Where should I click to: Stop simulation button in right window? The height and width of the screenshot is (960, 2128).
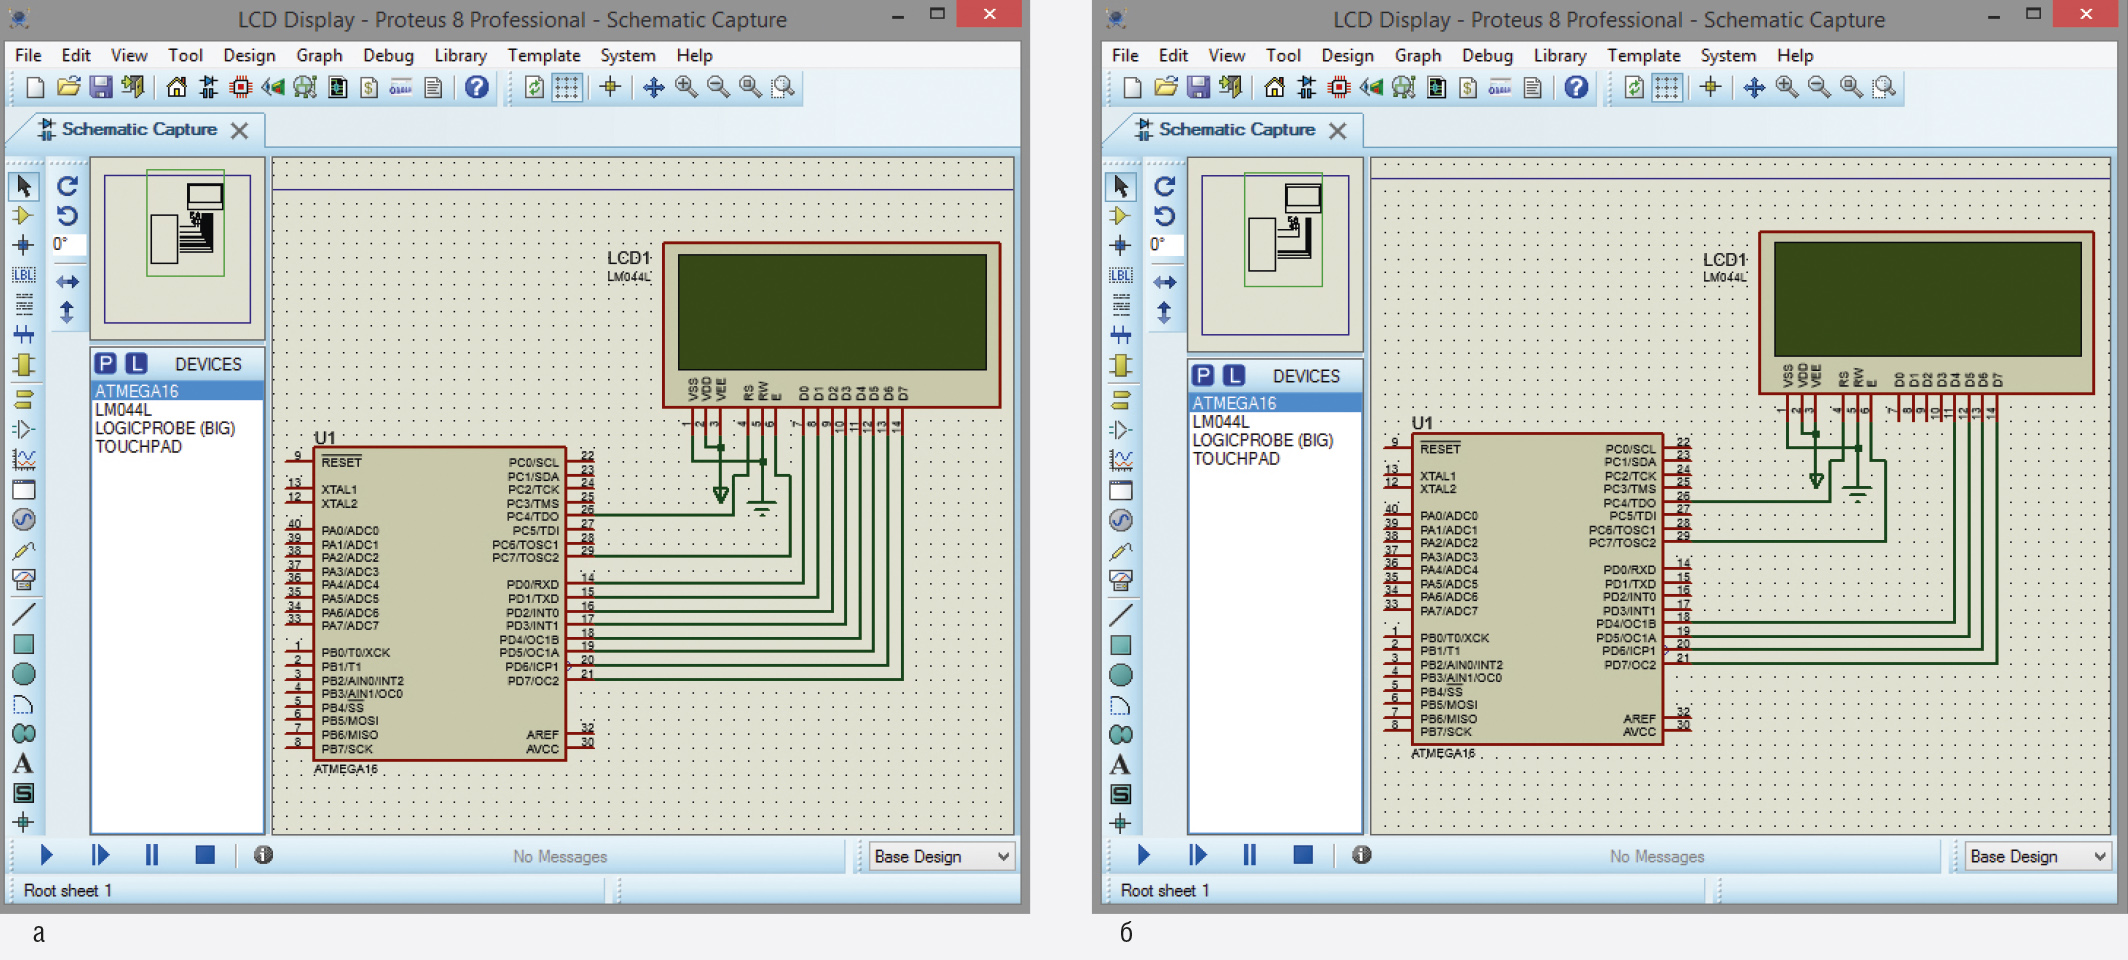click(x=1303, y=855)
